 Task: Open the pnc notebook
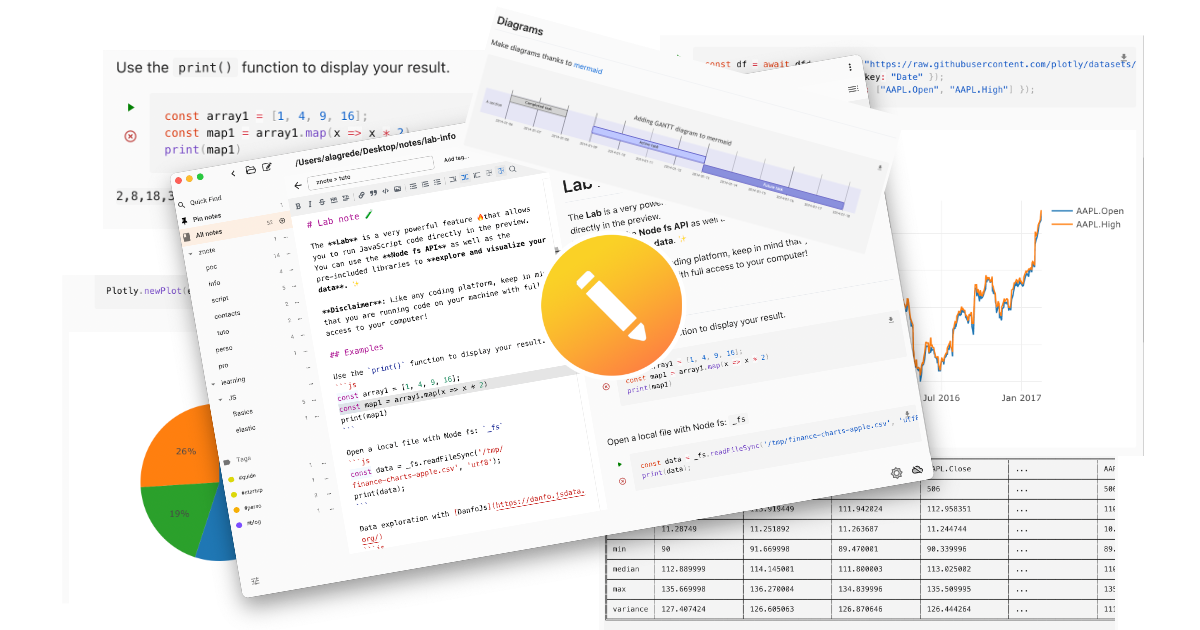(x=211, y=267)
